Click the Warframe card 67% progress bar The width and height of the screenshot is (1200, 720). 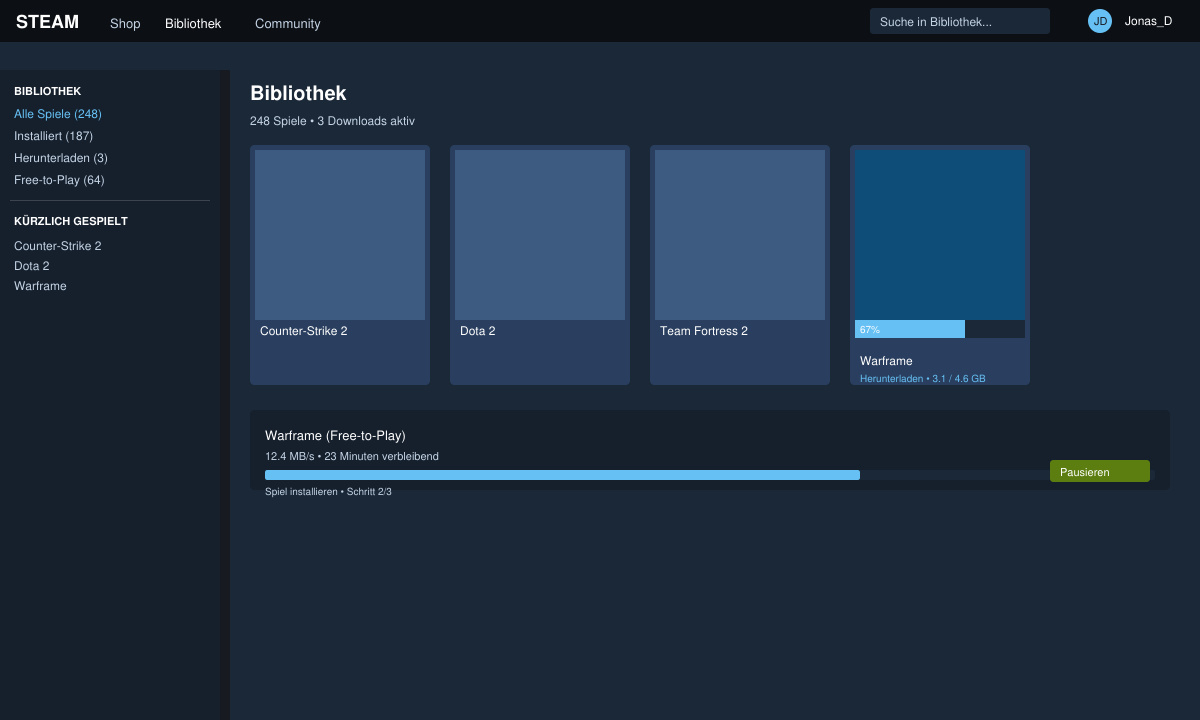tap(940, 329)
